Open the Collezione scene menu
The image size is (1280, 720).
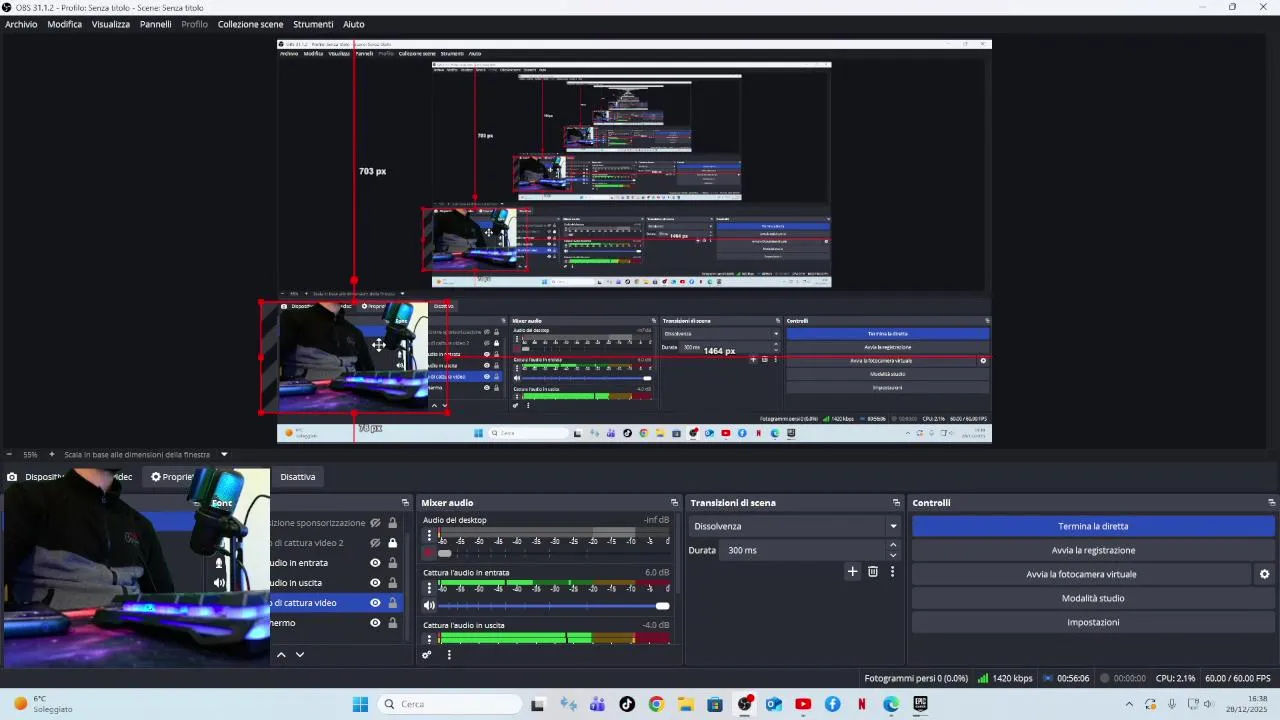click(x=251, y=24)
